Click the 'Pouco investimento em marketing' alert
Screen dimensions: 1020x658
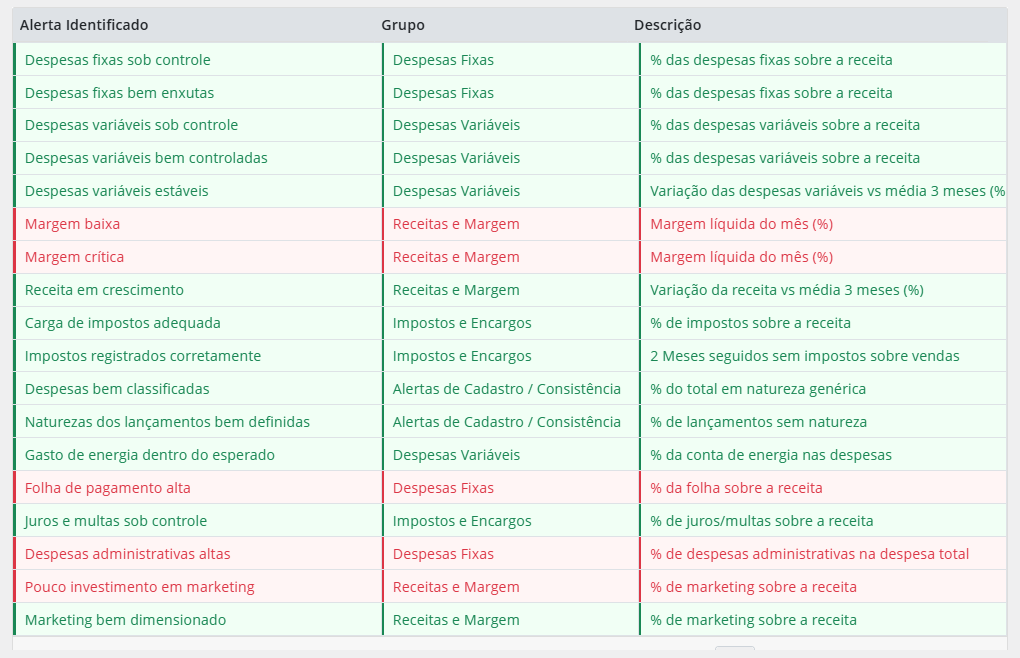[x=139, y=587]
